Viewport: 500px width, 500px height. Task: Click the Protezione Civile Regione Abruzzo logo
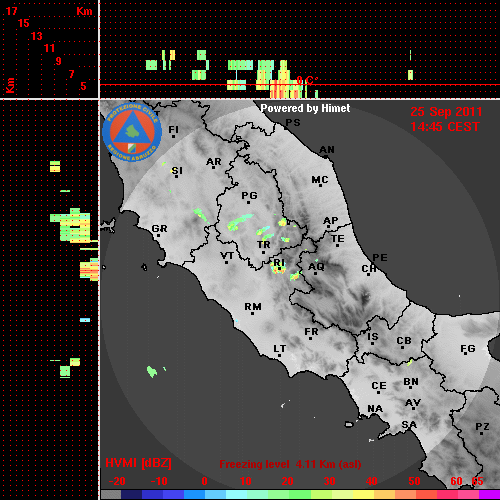tap(132, 132)
